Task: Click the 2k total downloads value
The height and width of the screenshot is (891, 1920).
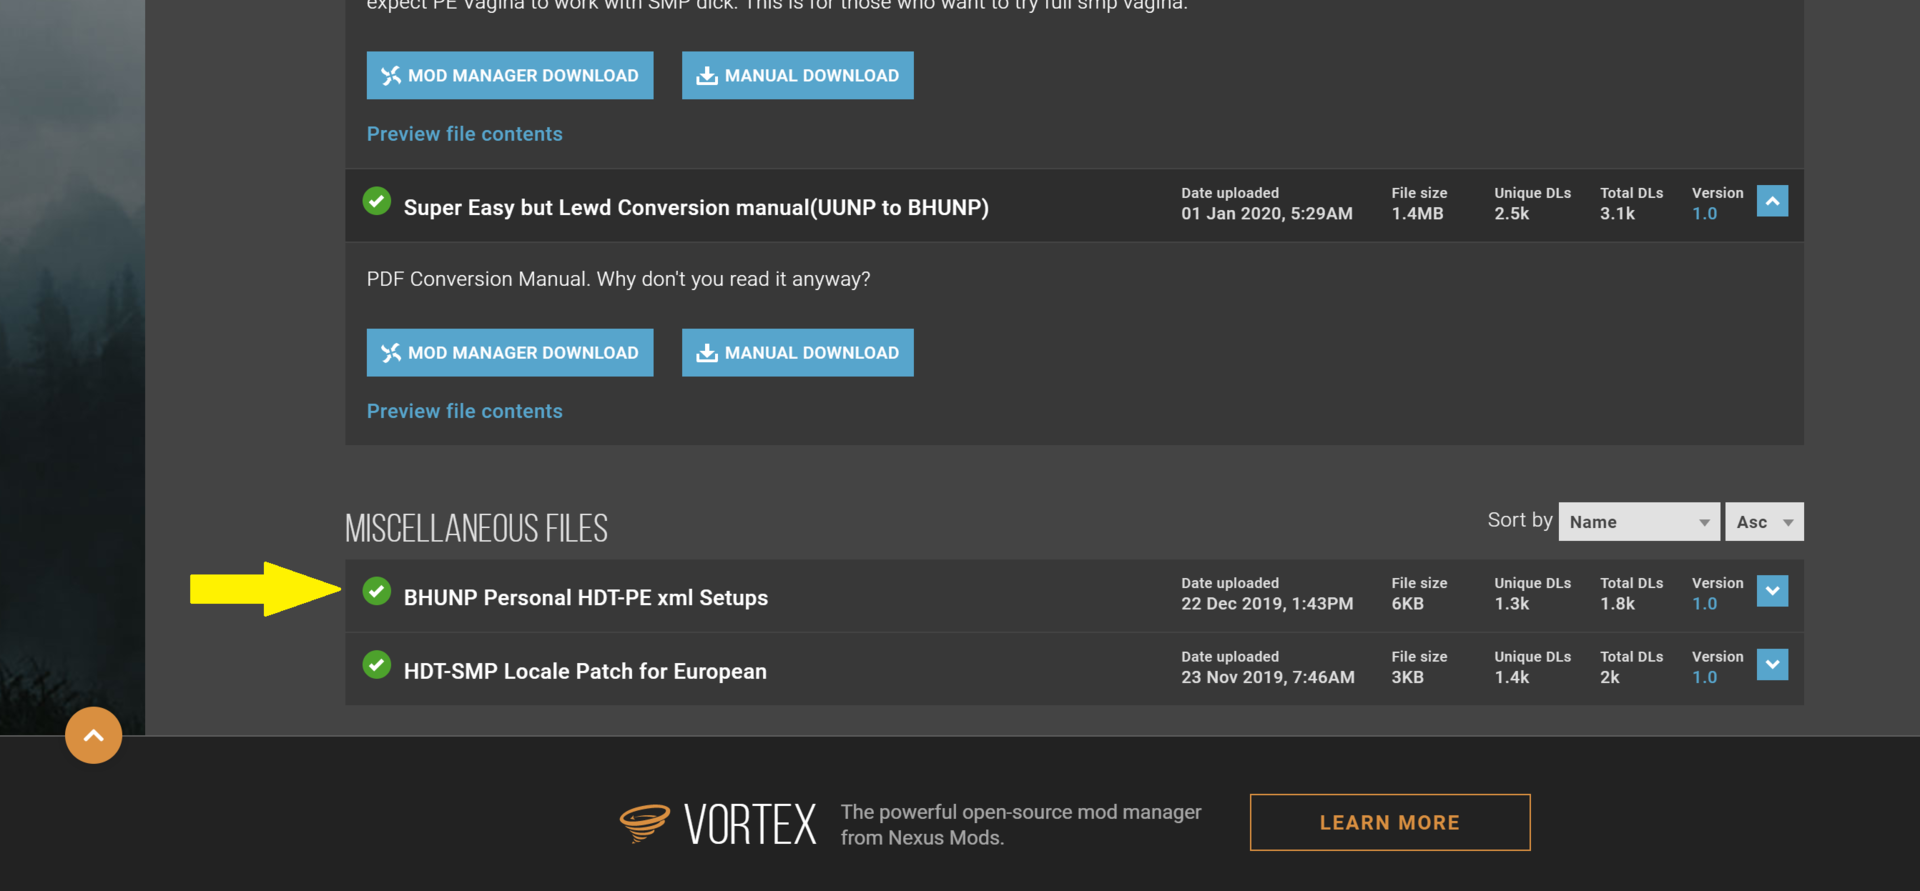Action: (1609, 678)
